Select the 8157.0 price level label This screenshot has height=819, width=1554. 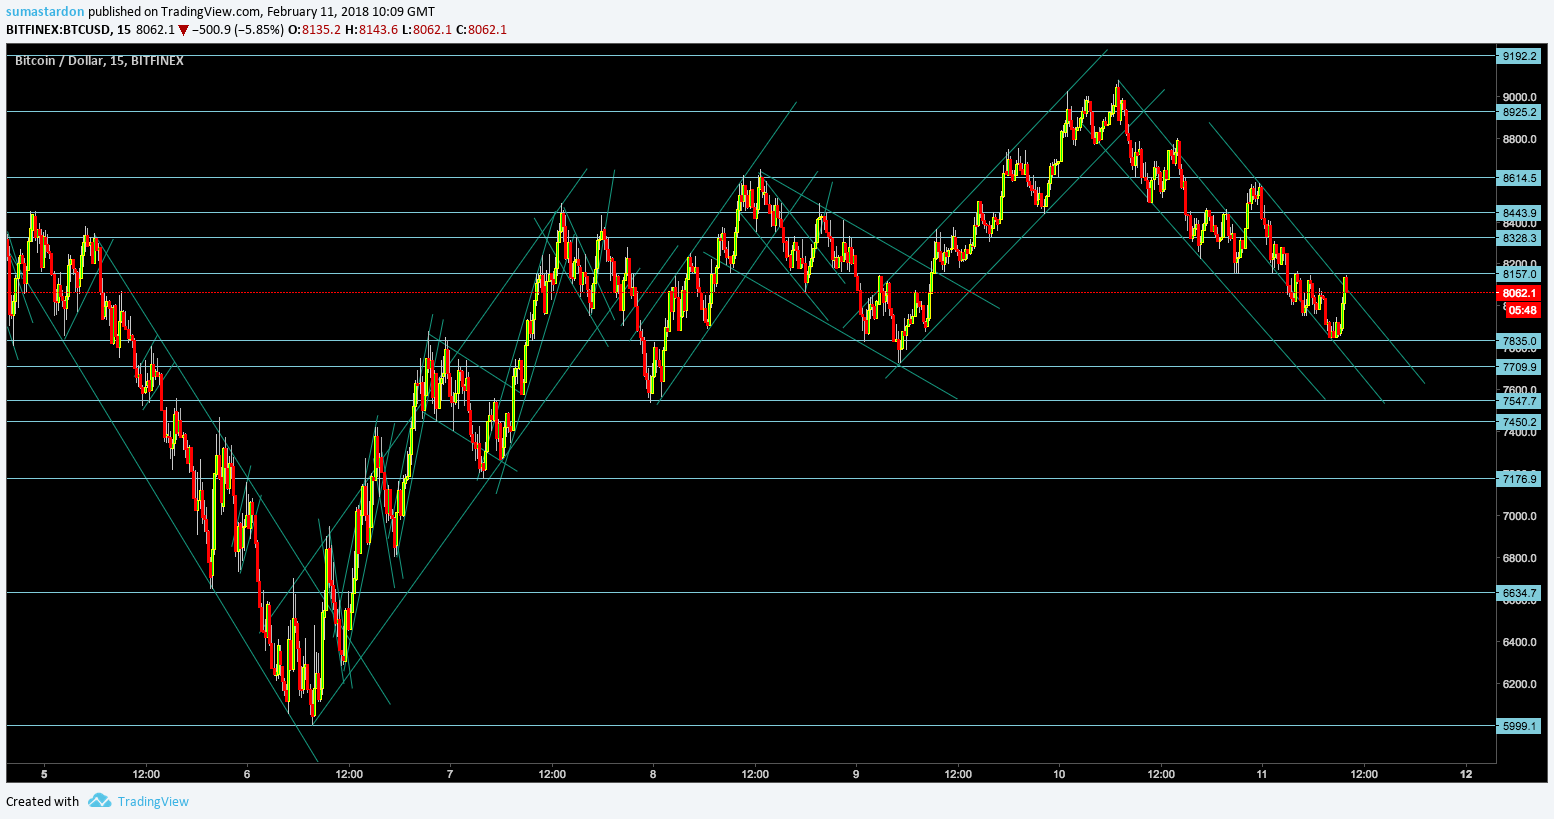point(1518,274)
